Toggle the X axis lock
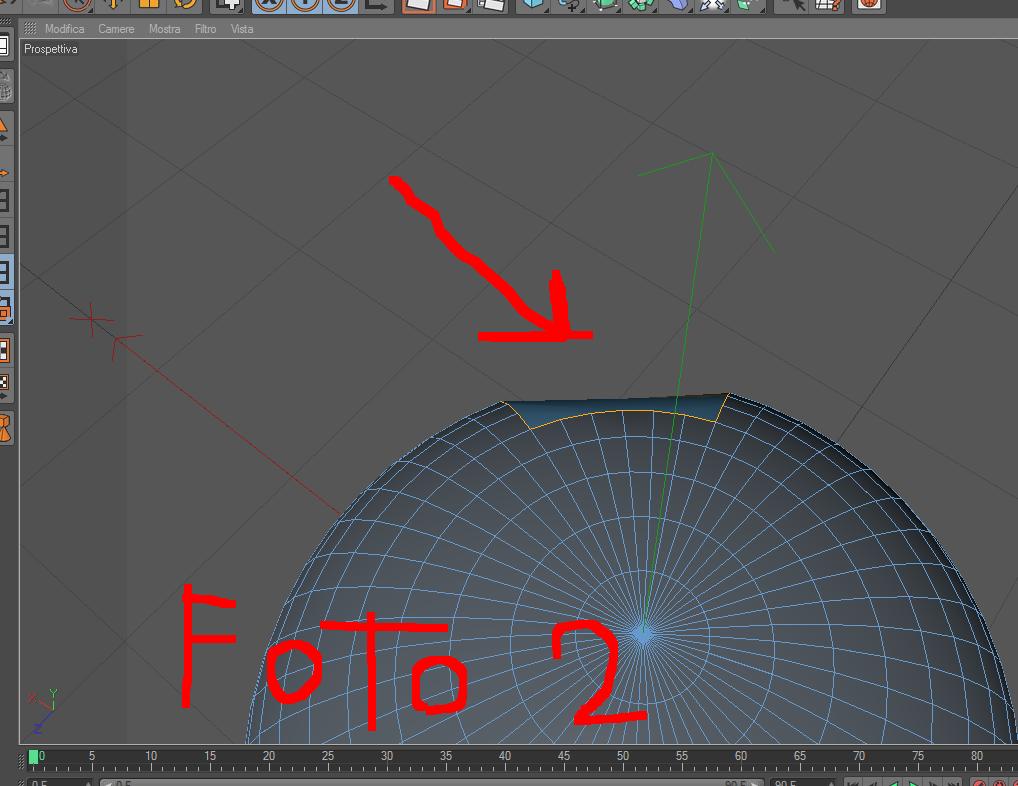This screenshot has height=786, width=1018. (x=269, y=5)
